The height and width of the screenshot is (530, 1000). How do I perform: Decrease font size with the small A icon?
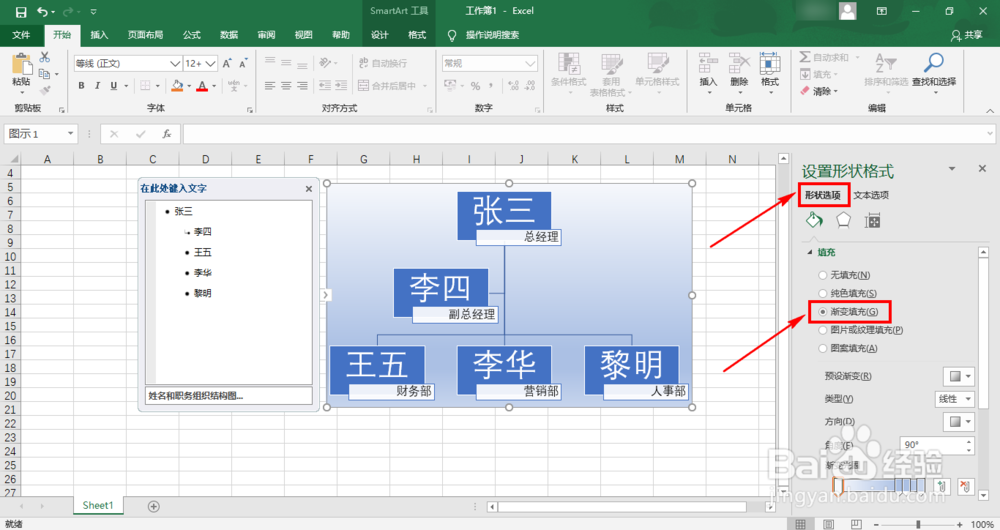[x=243, y=63]
